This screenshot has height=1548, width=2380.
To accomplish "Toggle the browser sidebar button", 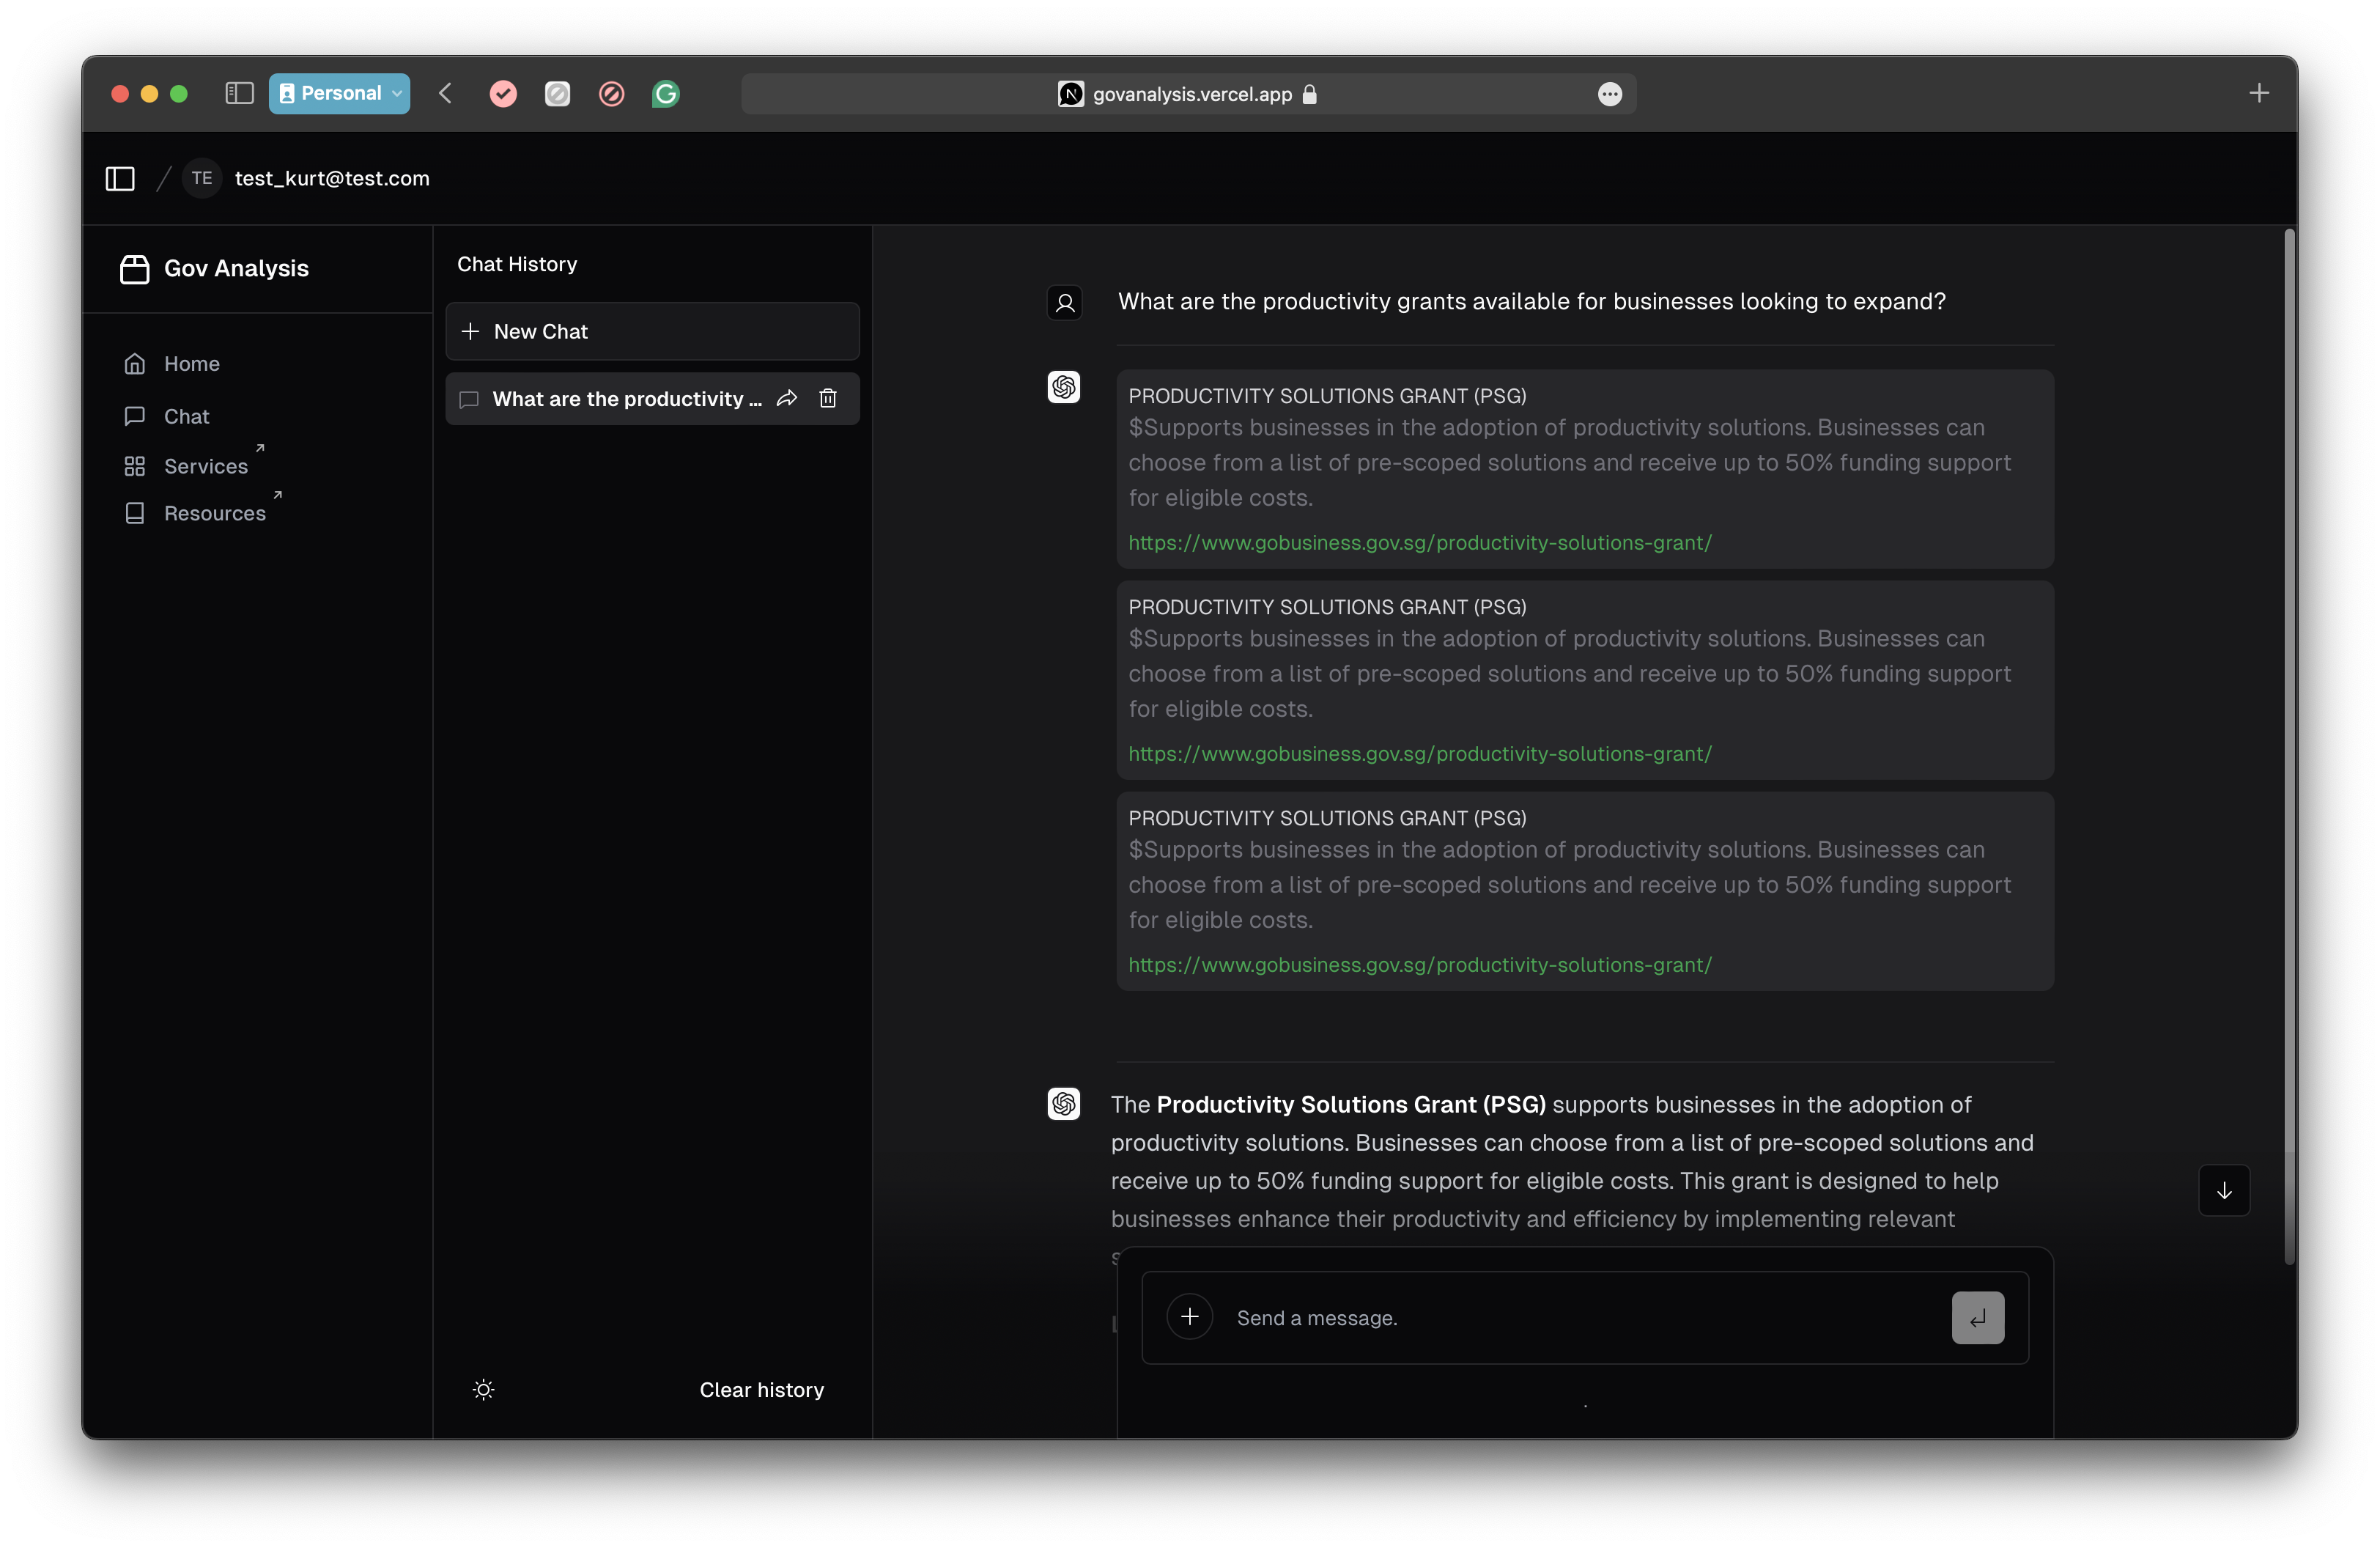I will 239,93.
